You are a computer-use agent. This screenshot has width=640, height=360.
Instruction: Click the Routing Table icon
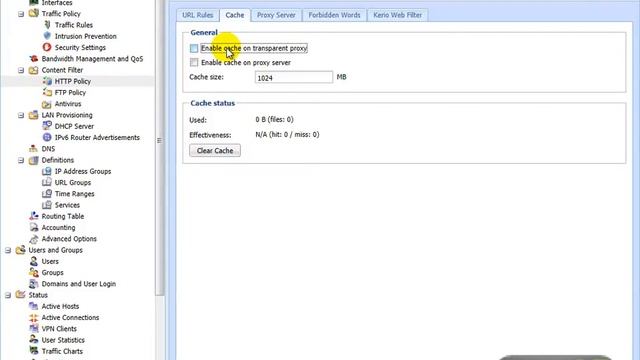(34, 216)
